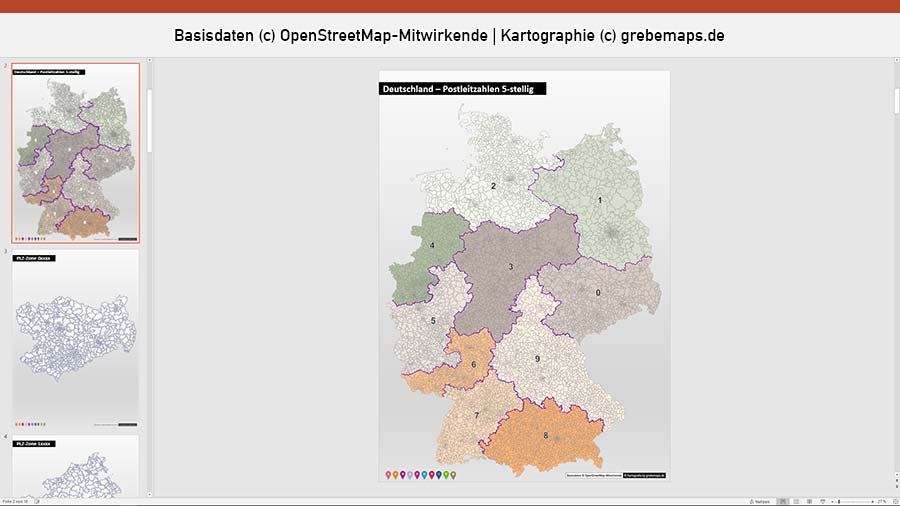The width and height of the screenshot is (900, 506).
Task: Click the zoom out minus button
Action: pyautogui.click(x=832, y=501)
